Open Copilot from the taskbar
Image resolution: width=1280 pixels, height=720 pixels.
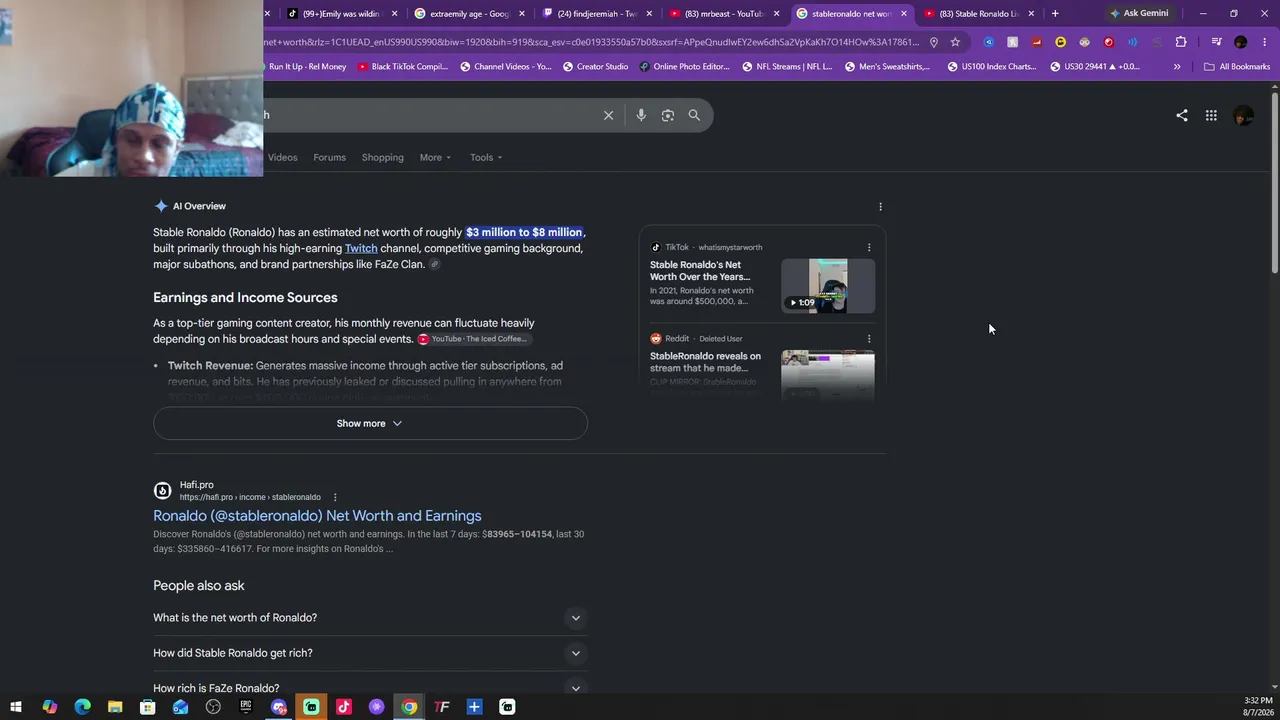point(50,707)
